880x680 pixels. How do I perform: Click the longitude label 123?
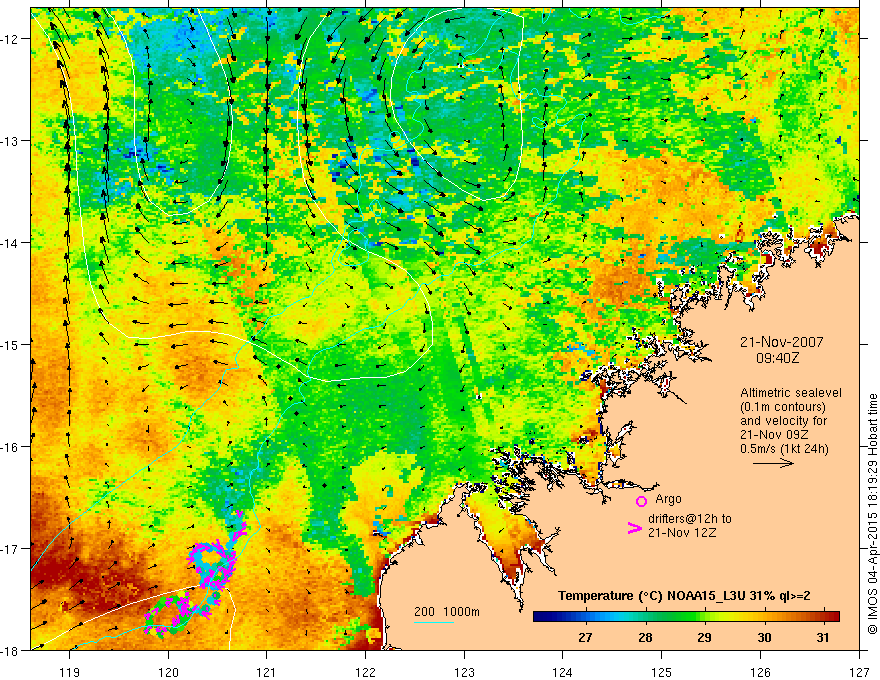tap(464, 672)
